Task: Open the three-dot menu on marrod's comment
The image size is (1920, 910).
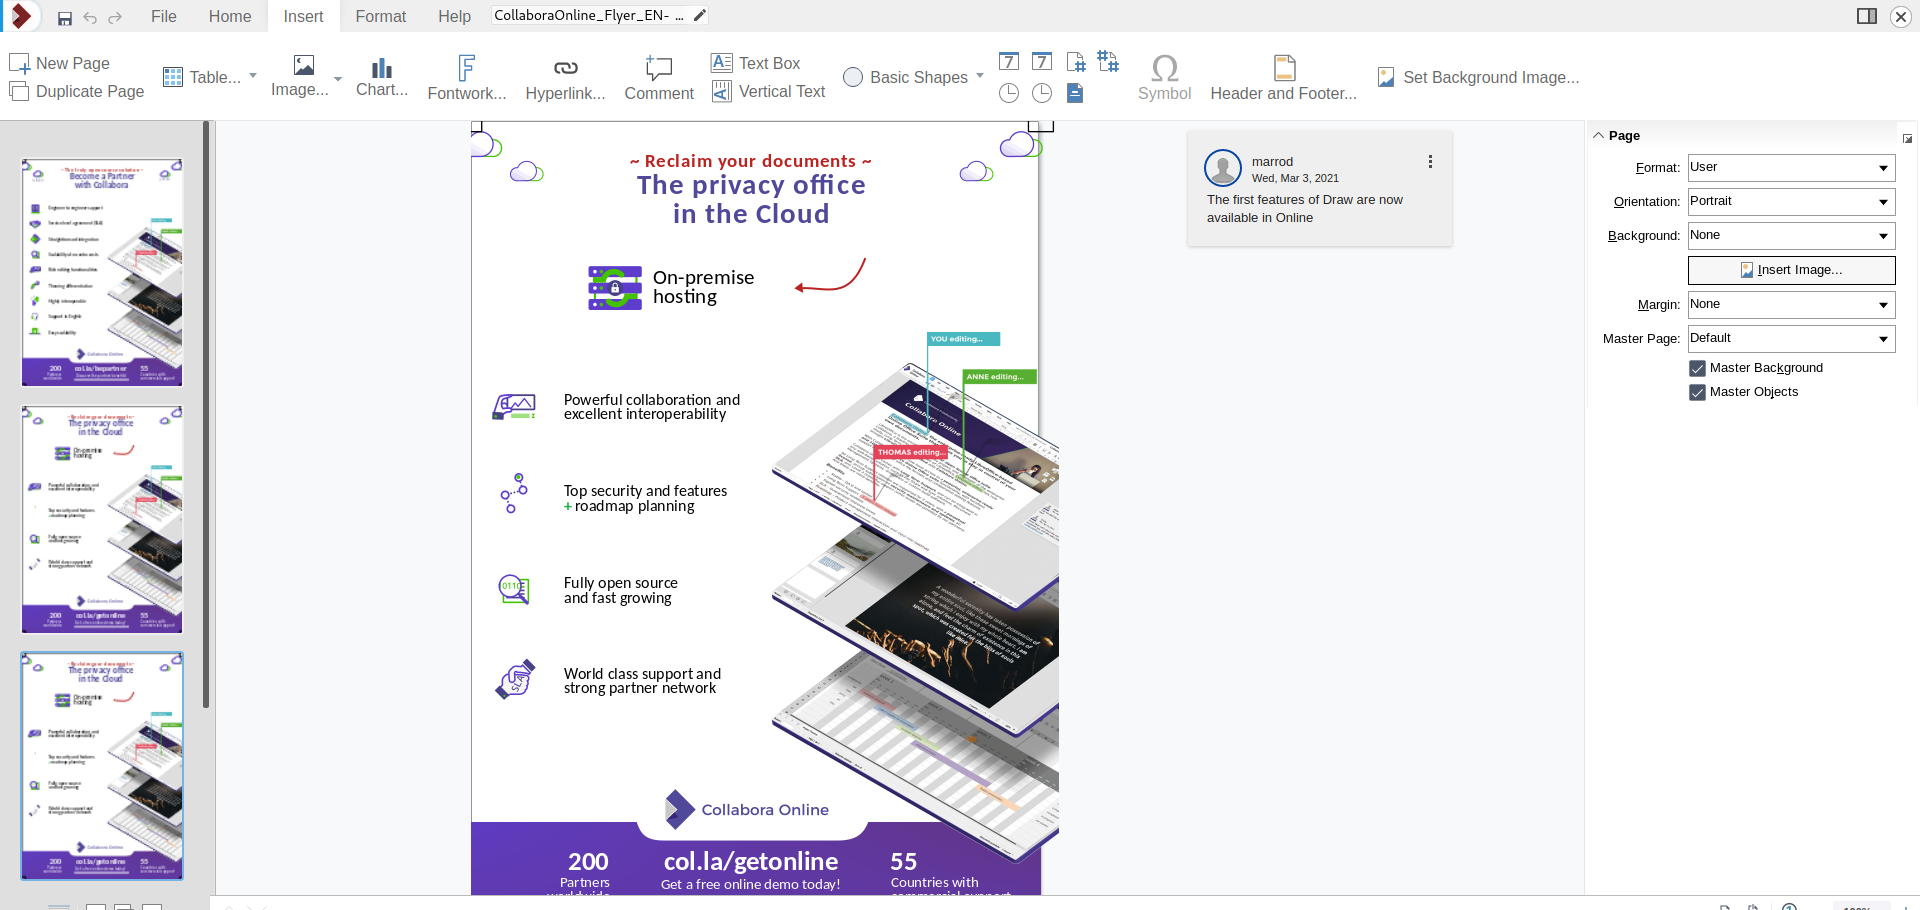Action: click(1430, 161)
